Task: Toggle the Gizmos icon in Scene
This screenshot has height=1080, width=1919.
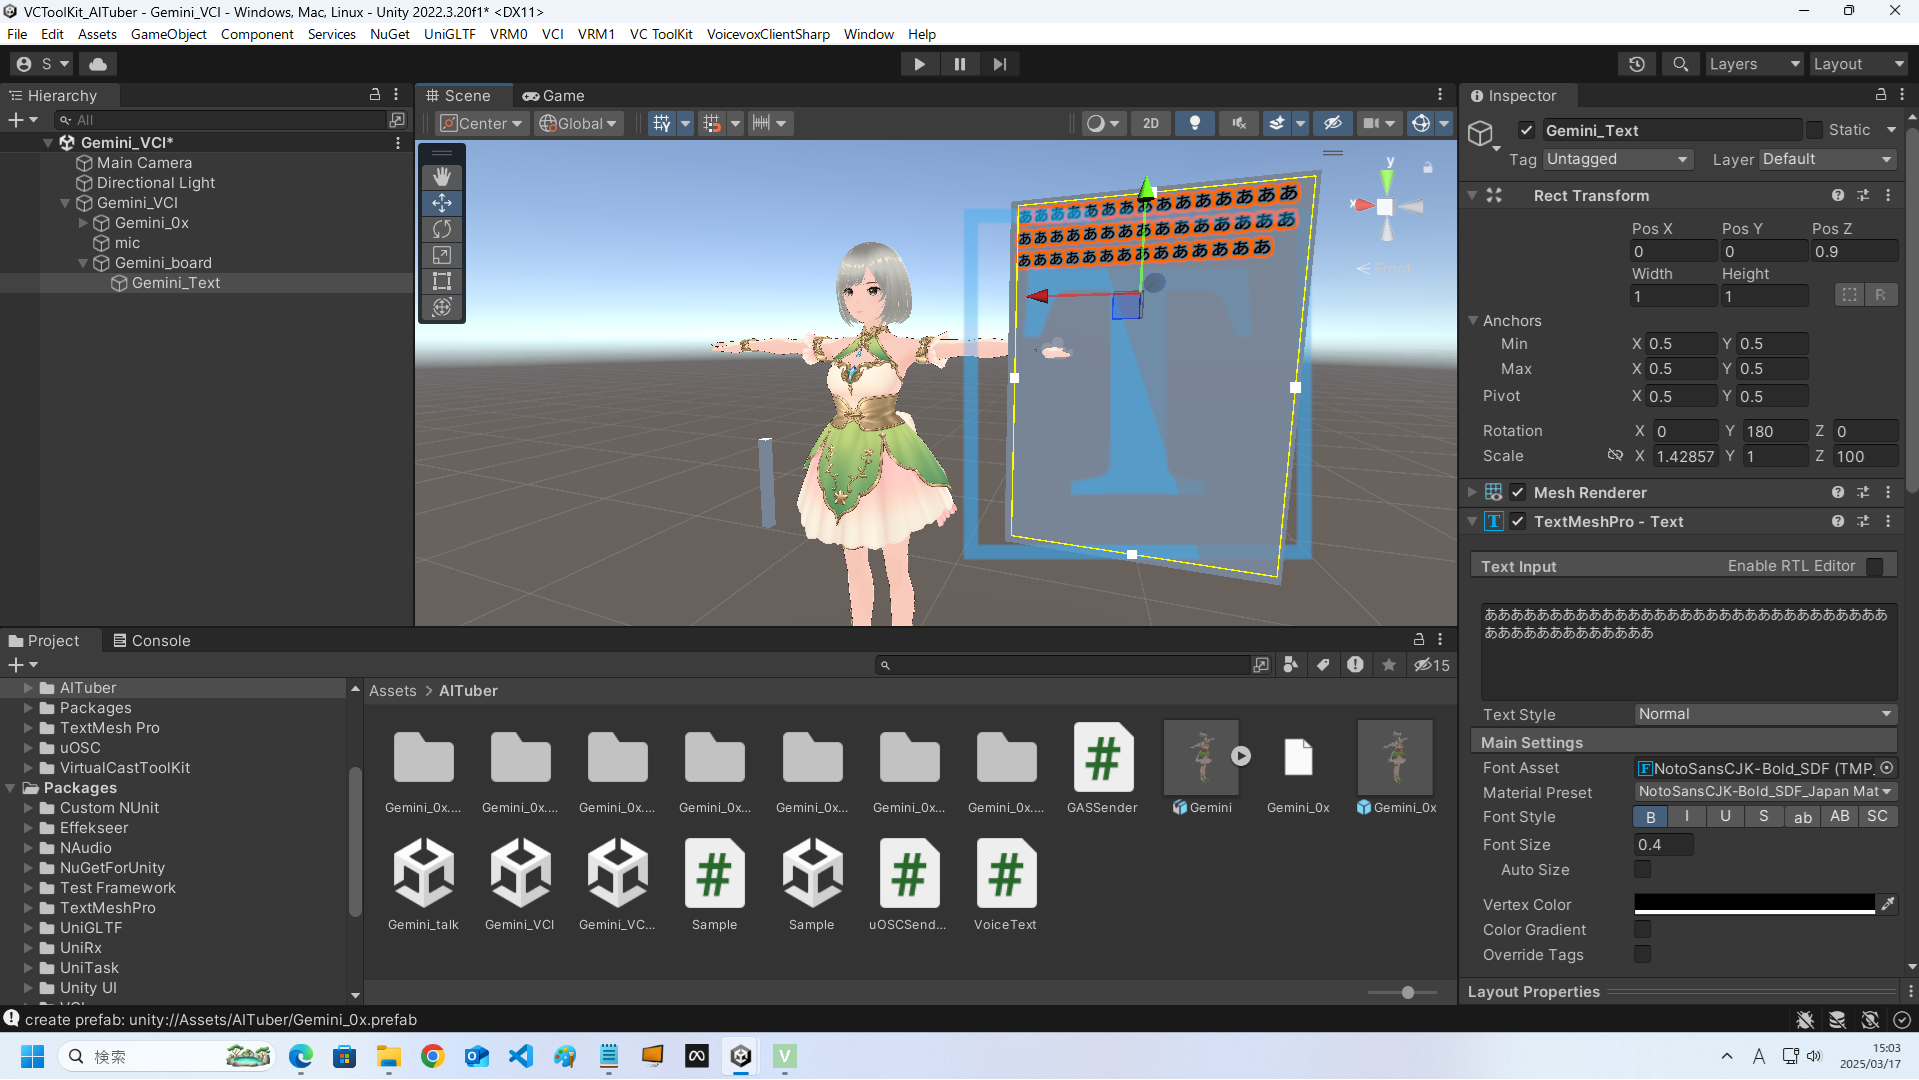Action: tap(1420, 123)
